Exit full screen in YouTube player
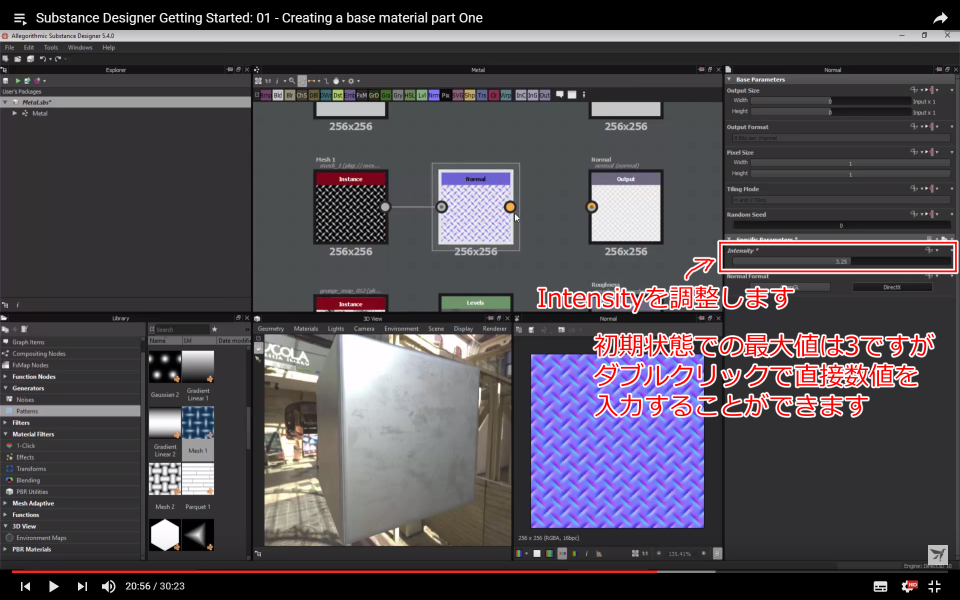Screen dimensions: 960x600 934,586
